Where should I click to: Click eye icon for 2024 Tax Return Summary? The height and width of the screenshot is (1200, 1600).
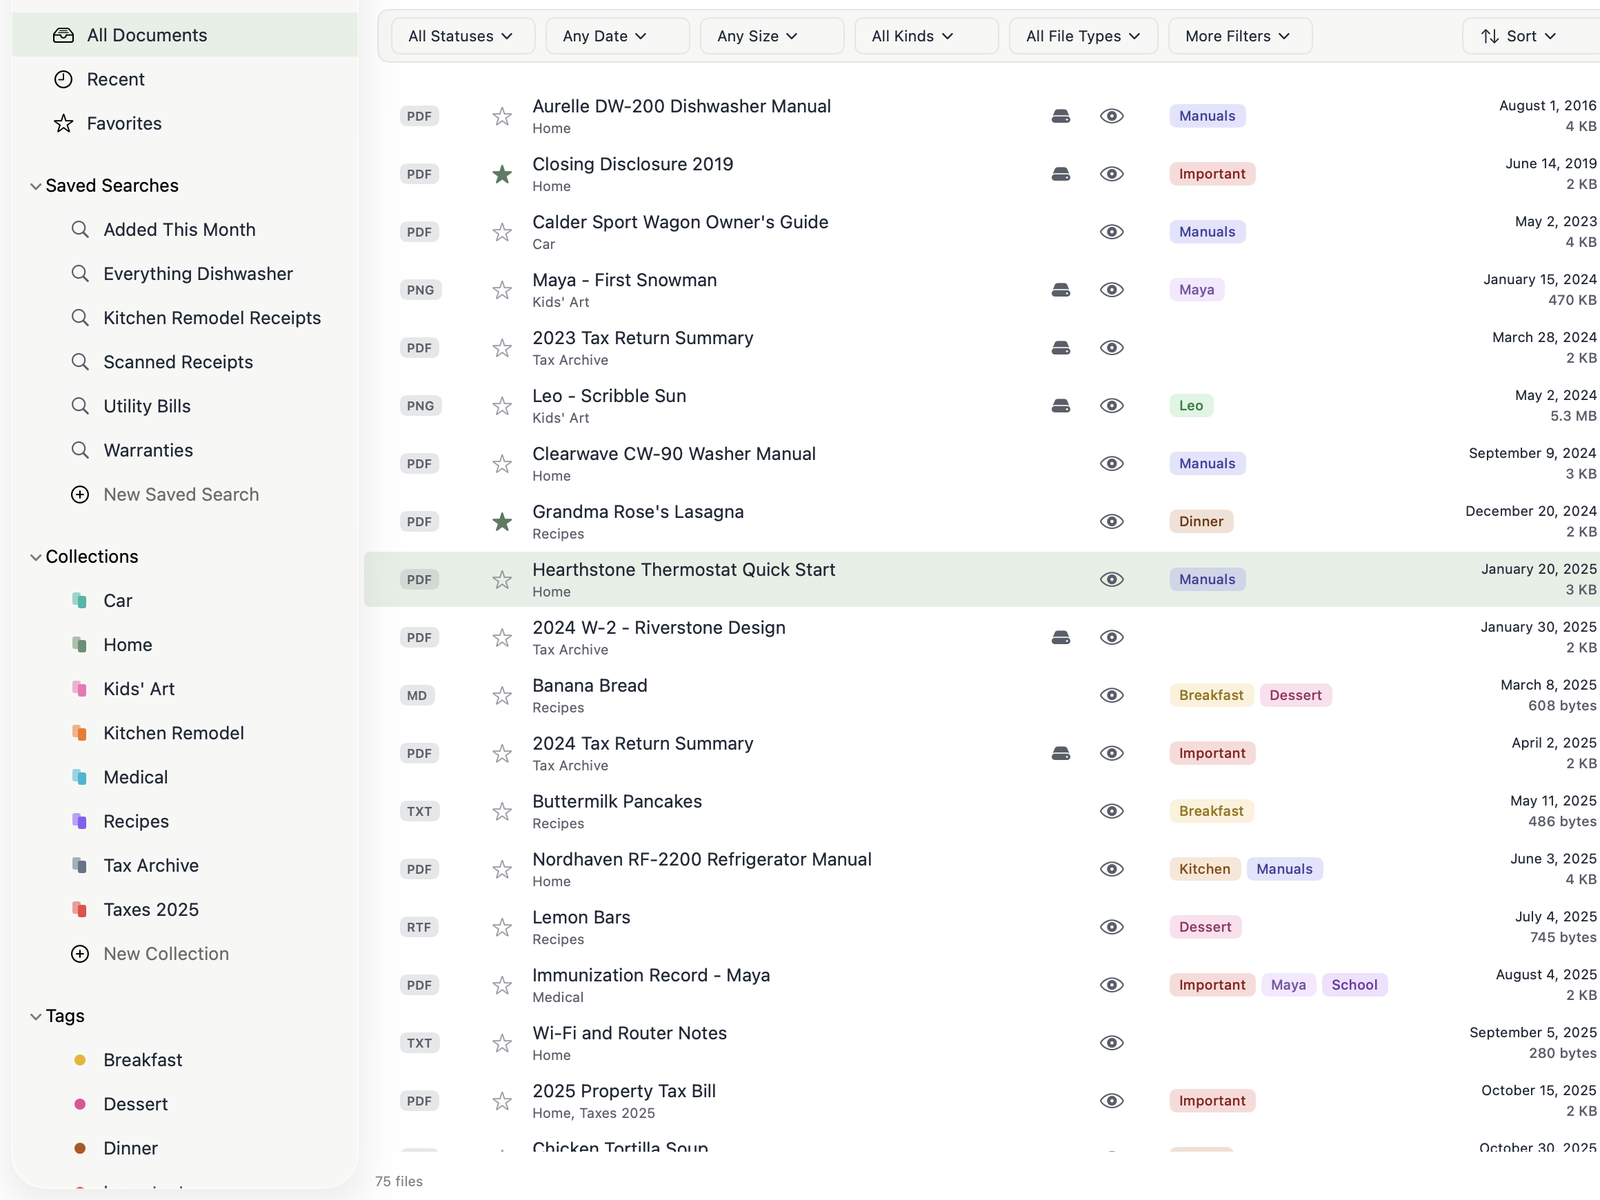(1112, 754)
